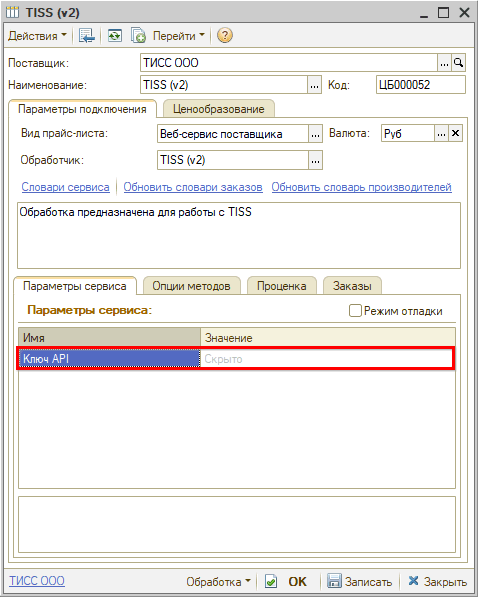This screenshot has width=478, height=597.
Task: Maximize the TISS (v2) window
Action: (x=444, y=13)
